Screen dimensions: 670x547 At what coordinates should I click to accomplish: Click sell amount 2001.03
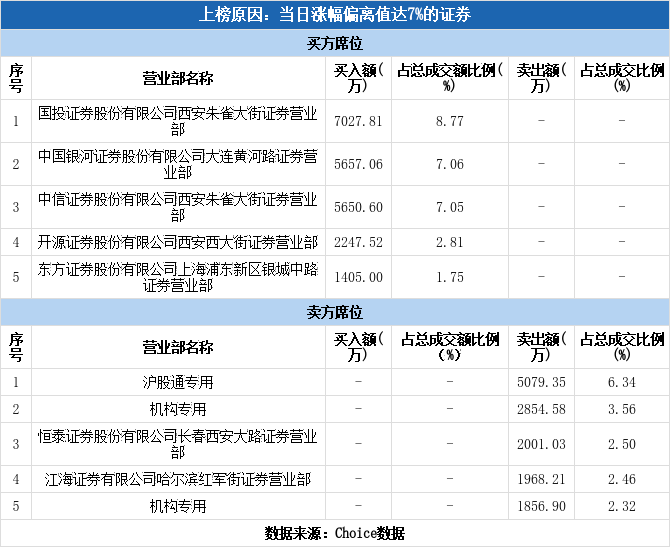click(541, 444)
